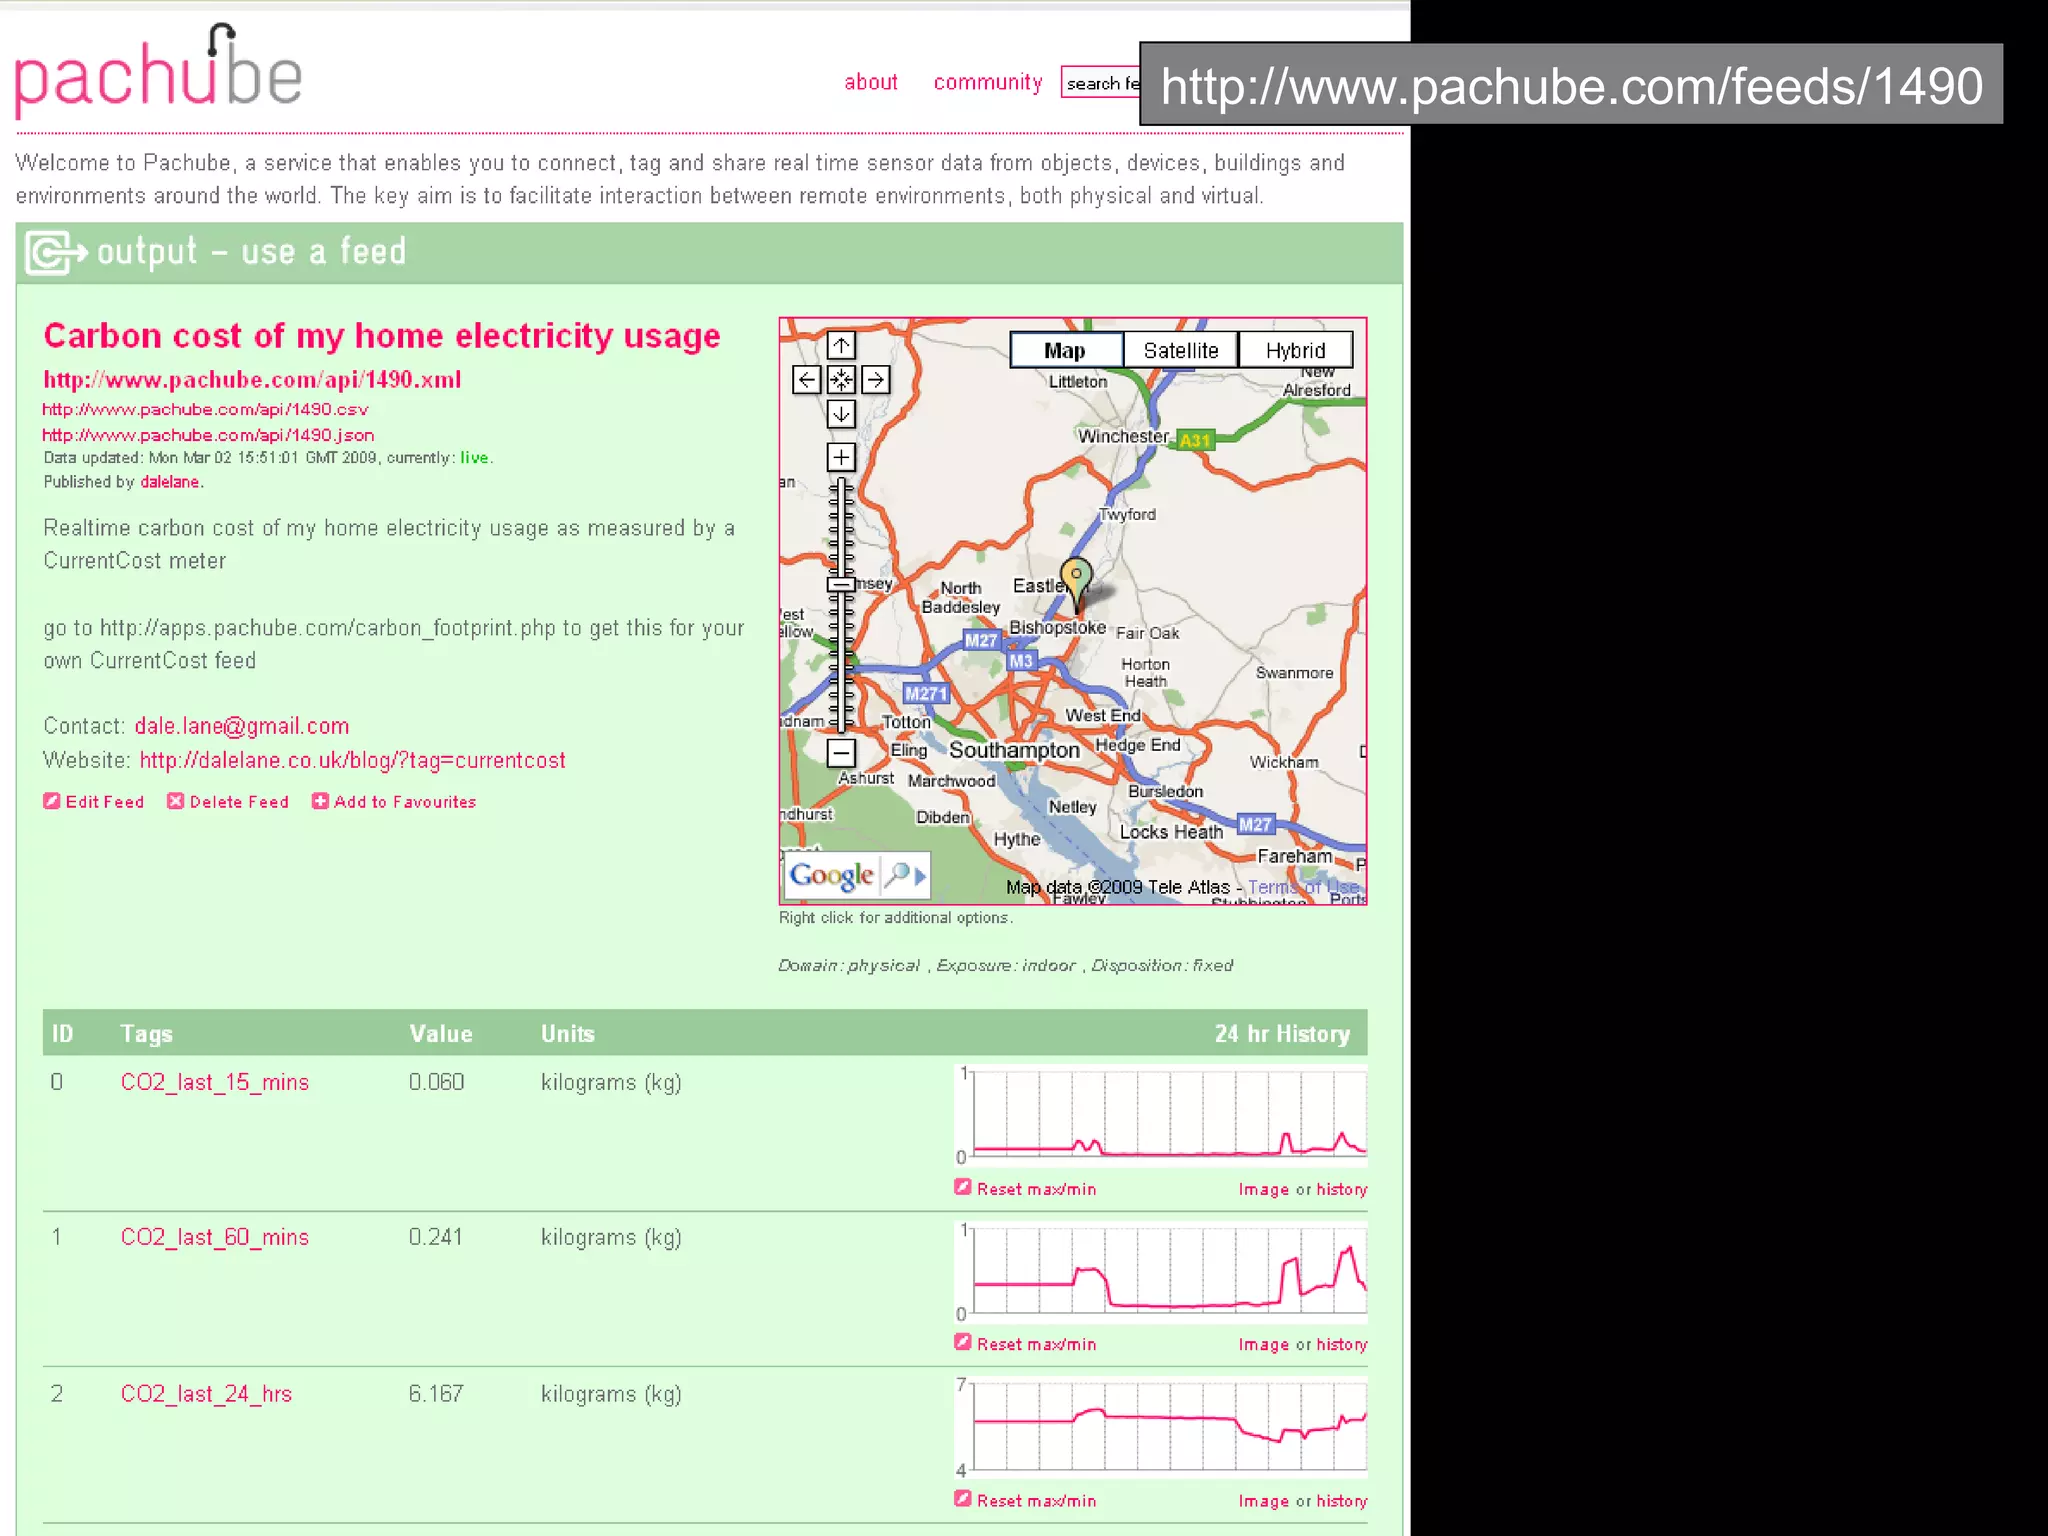Switch map to Hybrid view
Screen dimensions: 2048x1536
click(x=1296, y=351)
